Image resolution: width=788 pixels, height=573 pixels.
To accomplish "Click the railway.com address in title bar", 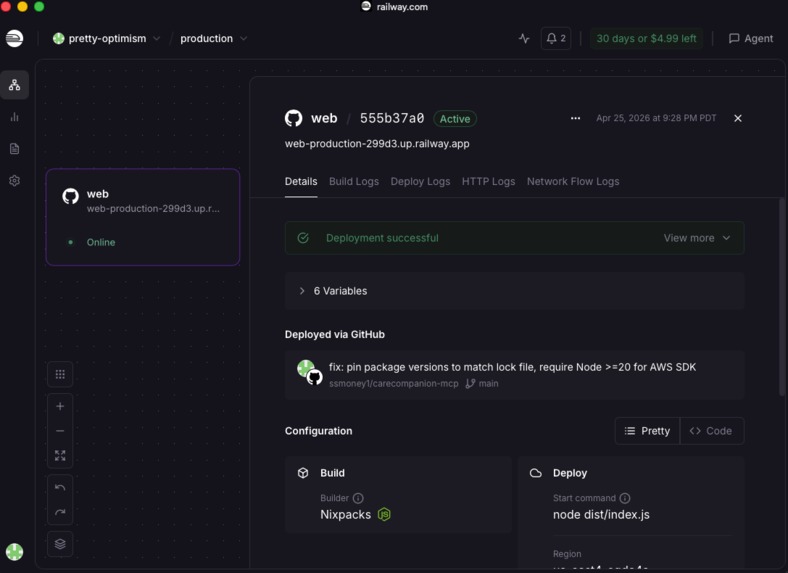I will 402,7.
